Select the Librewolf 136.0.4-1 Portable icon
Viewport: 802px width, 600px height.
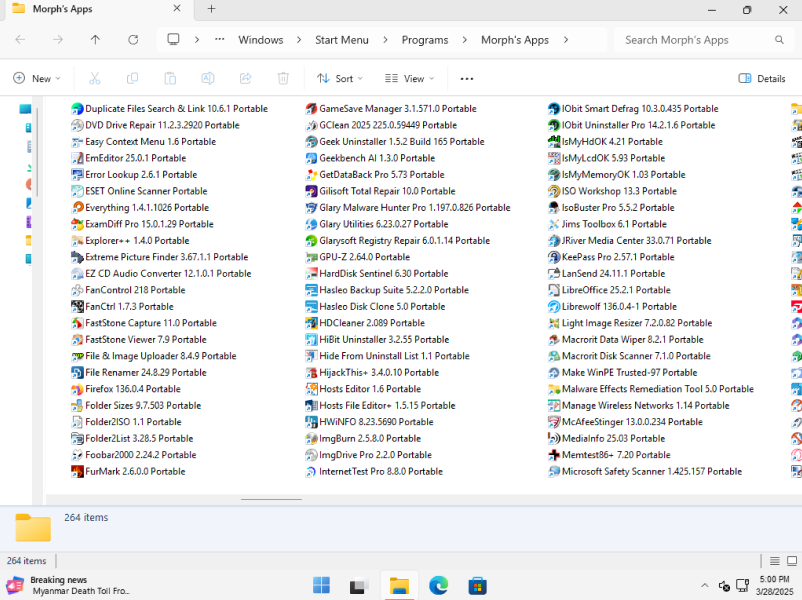(553, 307)
